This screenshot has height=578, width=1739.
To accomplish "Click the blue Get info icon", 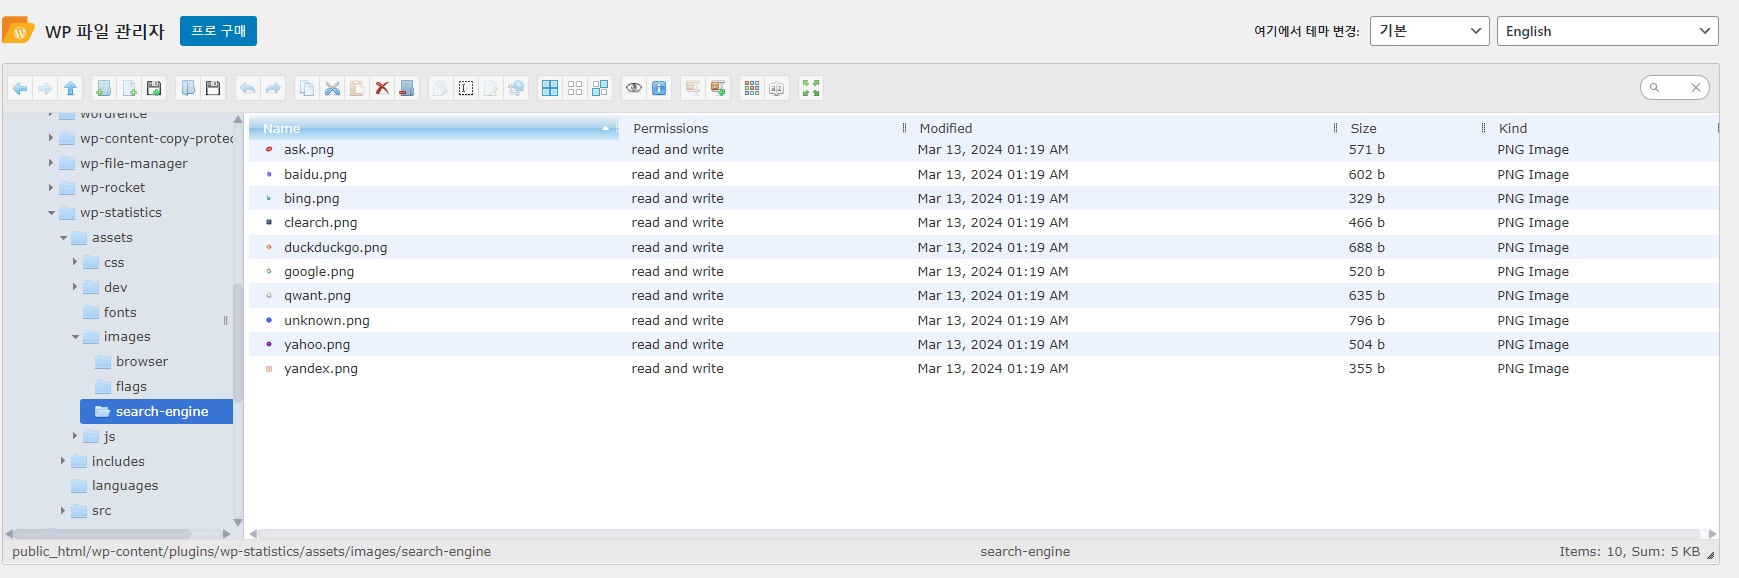I will pyautogui.click(x=659, y=88).
